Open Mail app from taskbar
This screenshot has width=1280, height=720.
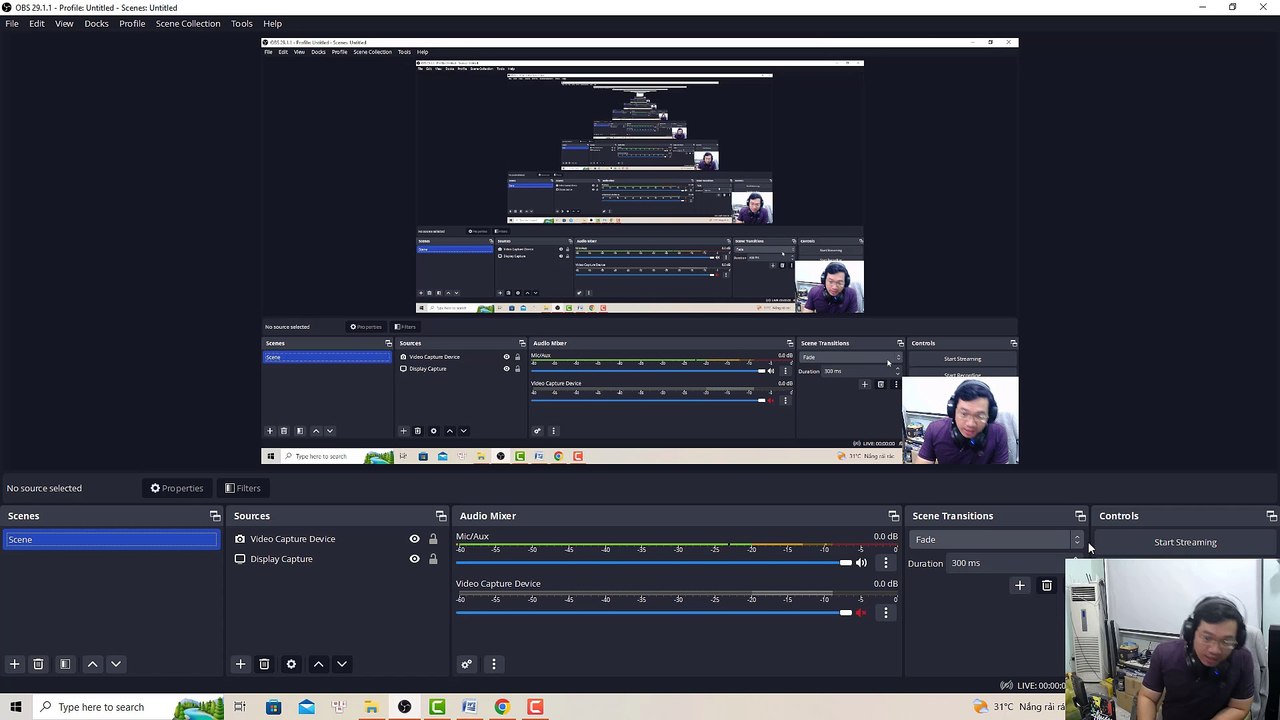tap(306, 707)
